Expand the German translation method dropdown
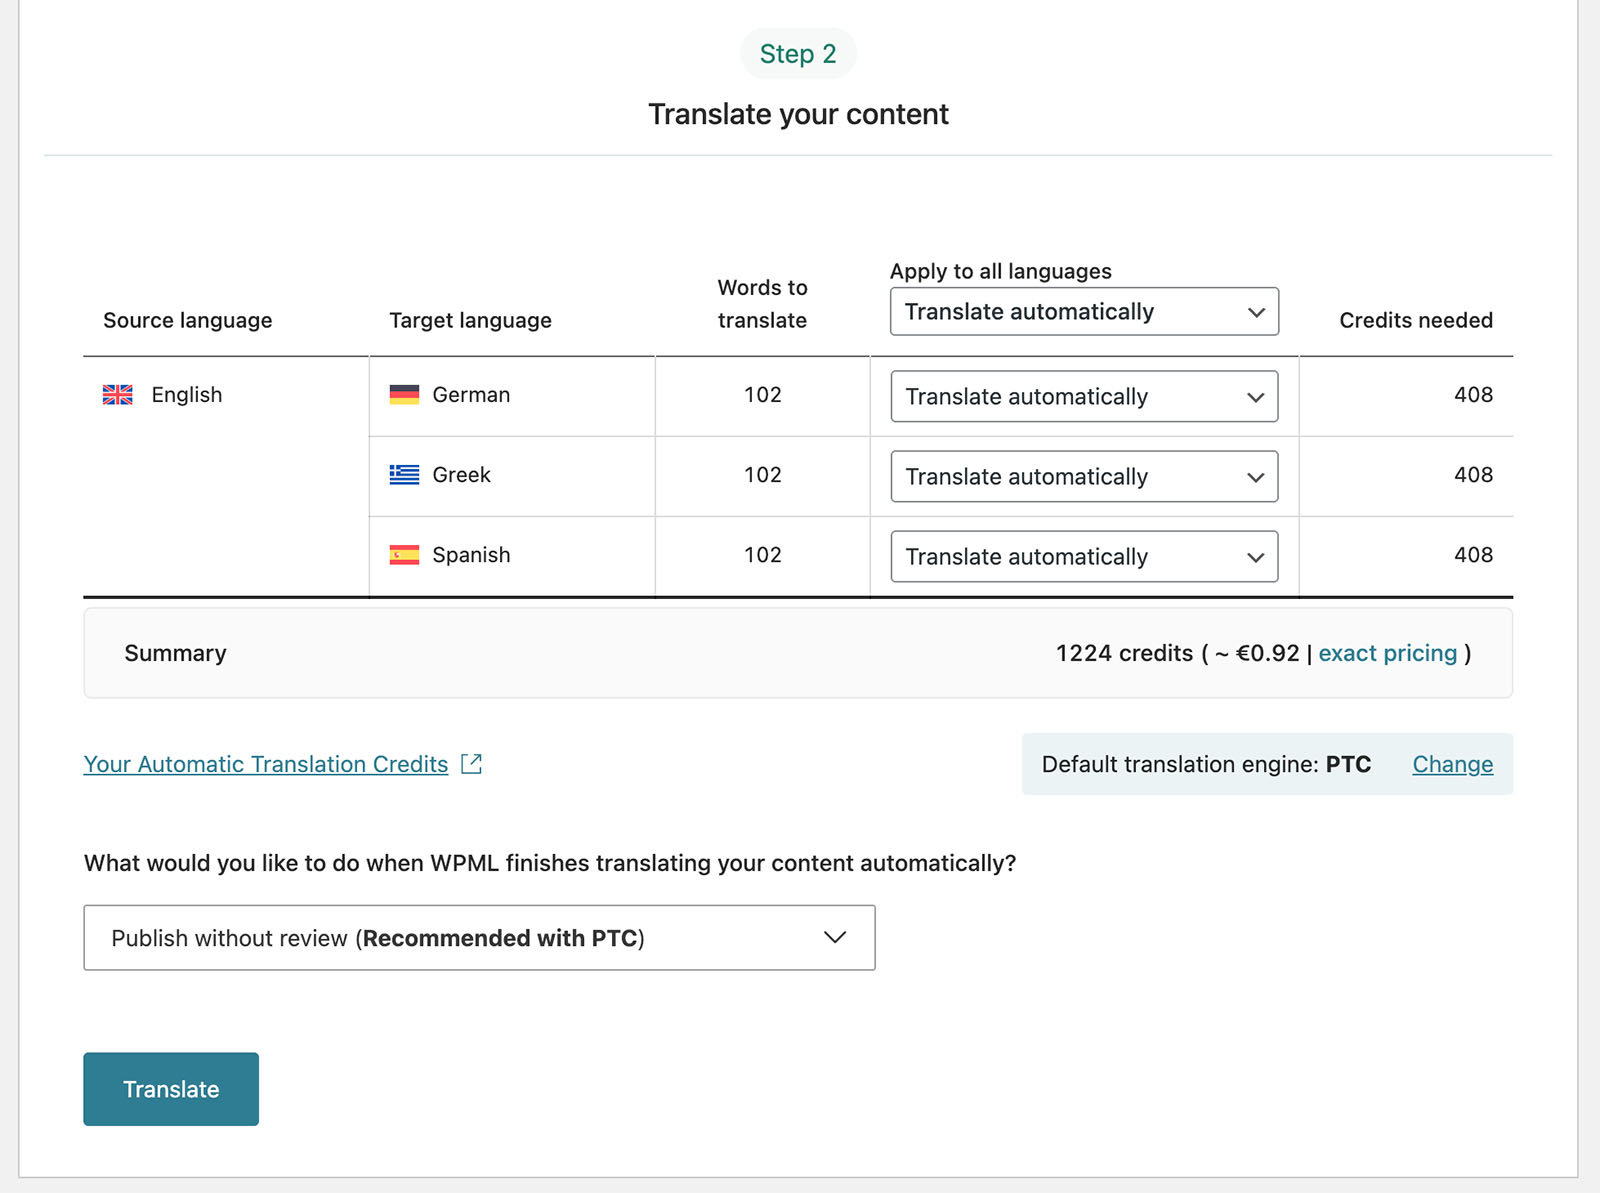 click(x=1084, y=397)
